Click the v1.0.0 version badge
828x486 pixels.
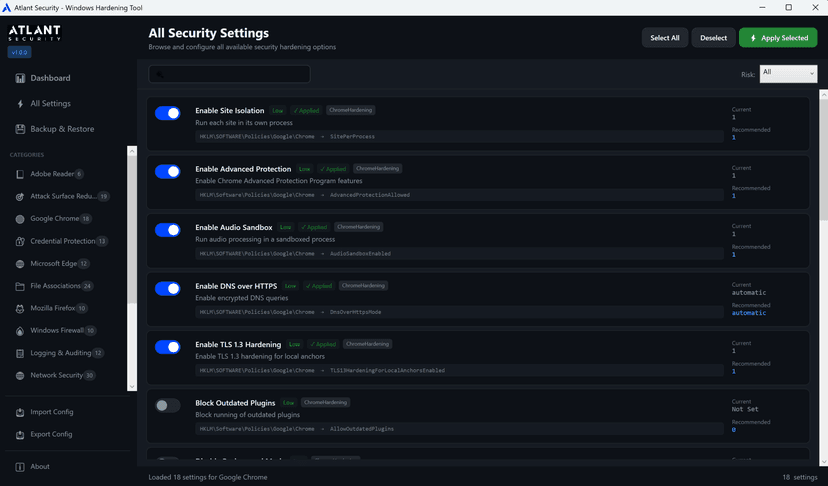(20, 52)
